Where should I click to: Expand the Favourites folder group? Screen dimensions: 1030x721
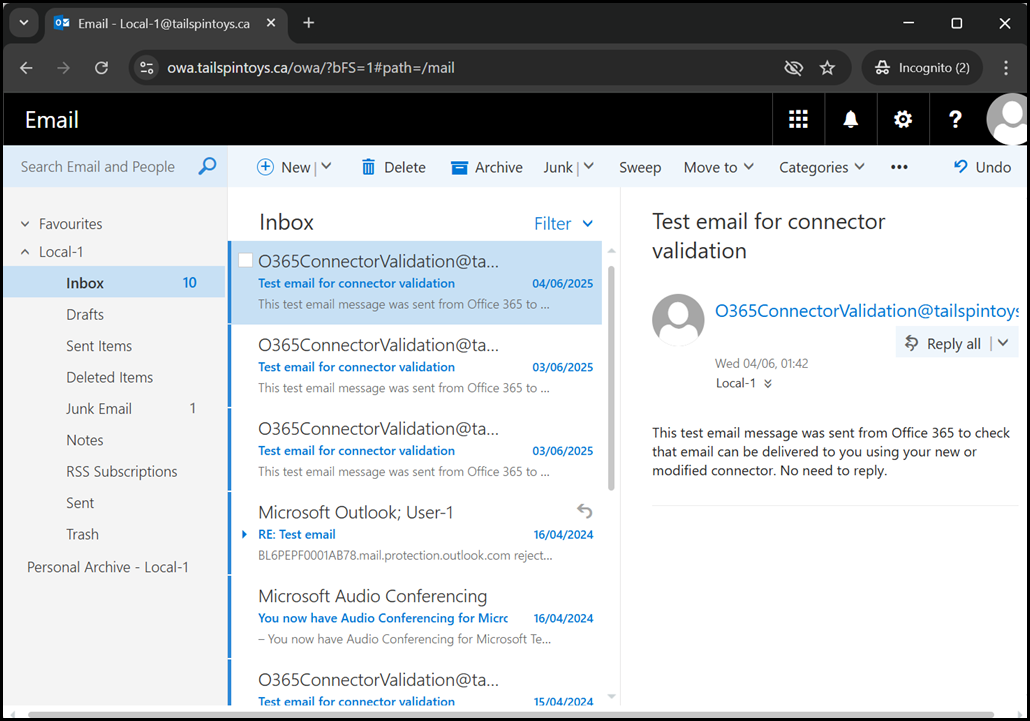click(x=25, y=224)
